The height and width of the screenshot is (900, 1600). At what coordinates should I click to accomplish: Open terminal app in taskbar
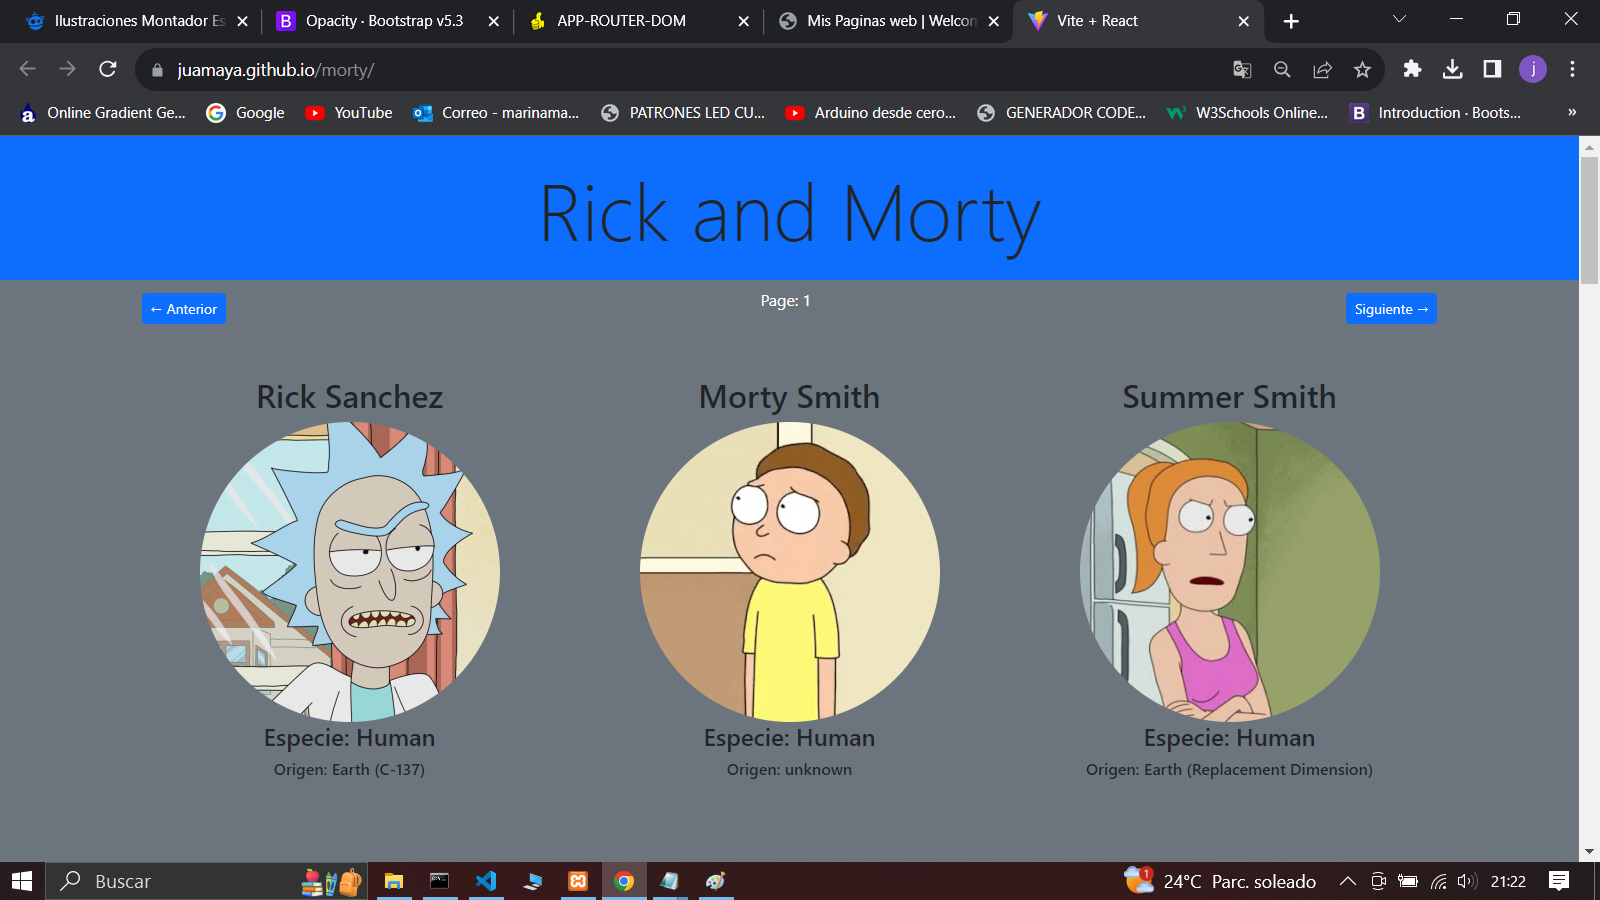coord(440,881)
